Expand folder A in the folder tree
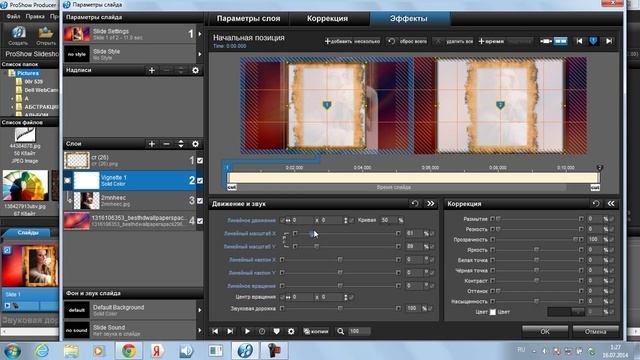The width and height of the screenshot is (640, 360). (x=12, y=98)
